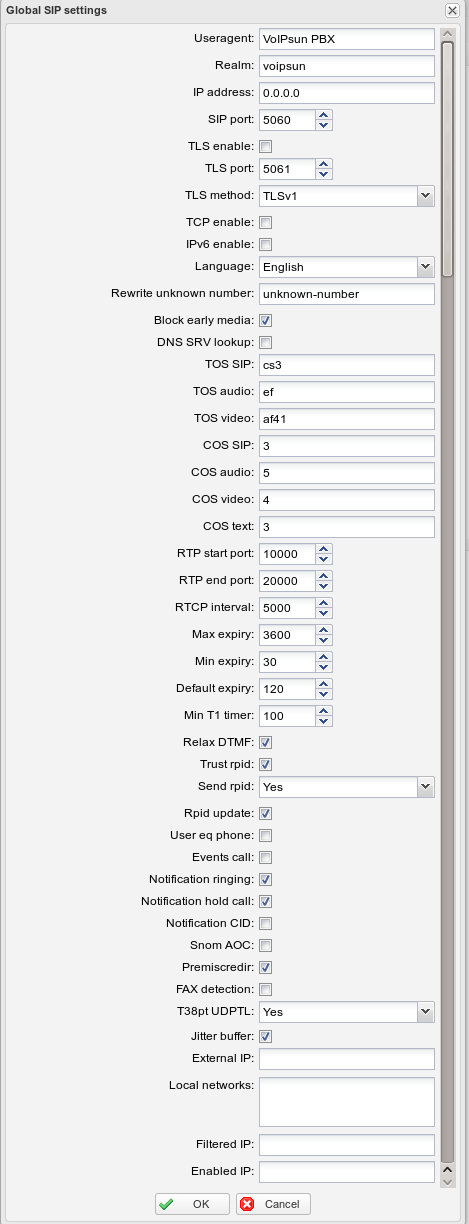Screen dimensions: 469x1224
Task: Toggle Notification ringing checkbox
Action: tap(266, 880)
